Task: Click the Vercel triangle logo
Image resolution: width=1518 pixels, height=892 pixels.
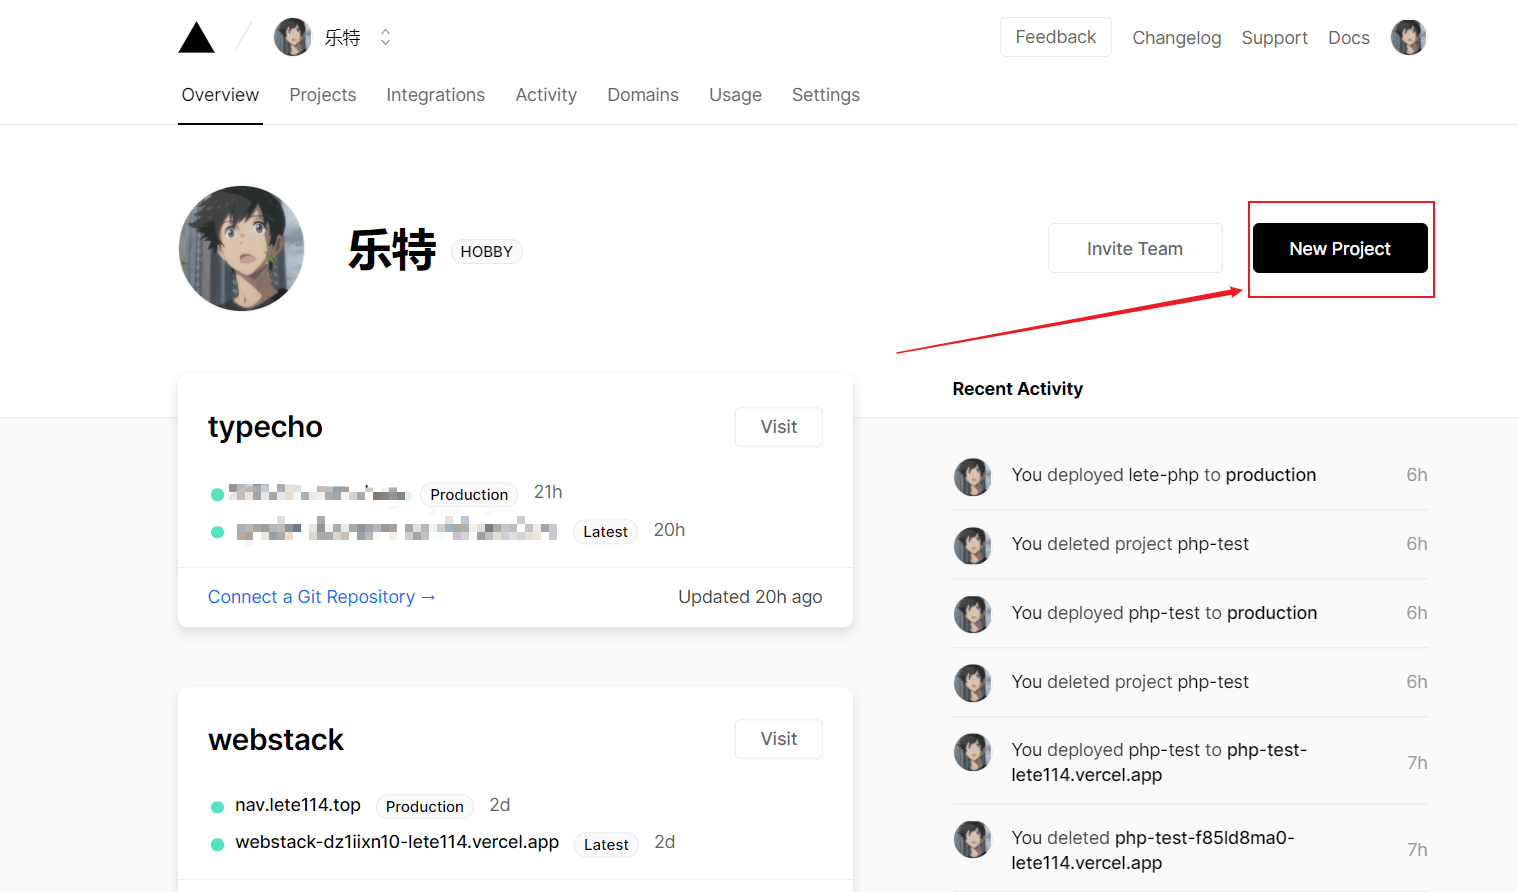Action: (x=197, y=38)
